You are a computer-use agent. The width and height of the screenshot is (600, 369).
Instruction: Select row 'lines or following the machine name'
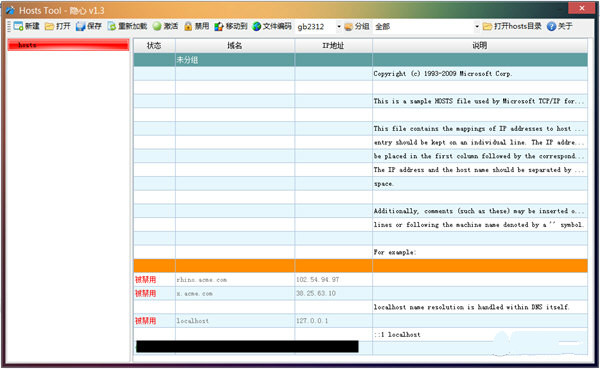360,225
